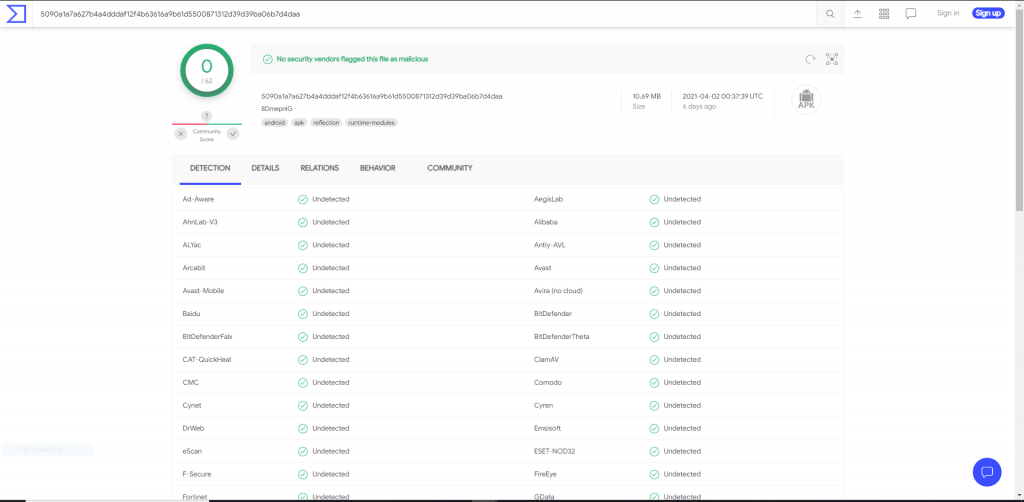The width and height of the screenshot is (1024, 502).
Task: Click the reanalyze refresh icon
Action: (810, 59)
